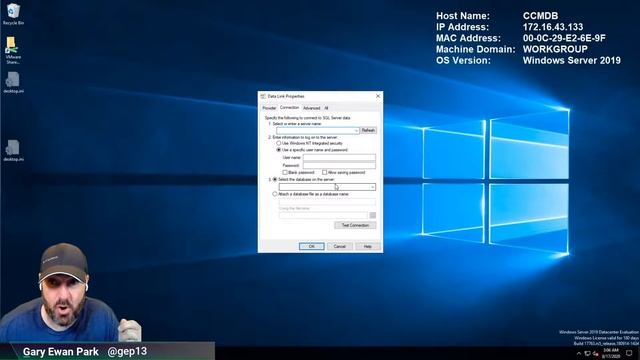Image resolution: width=640 pixels, height=360 pixels.
Task: Switch to the Advanced tab
Action: tap(311, 108)
